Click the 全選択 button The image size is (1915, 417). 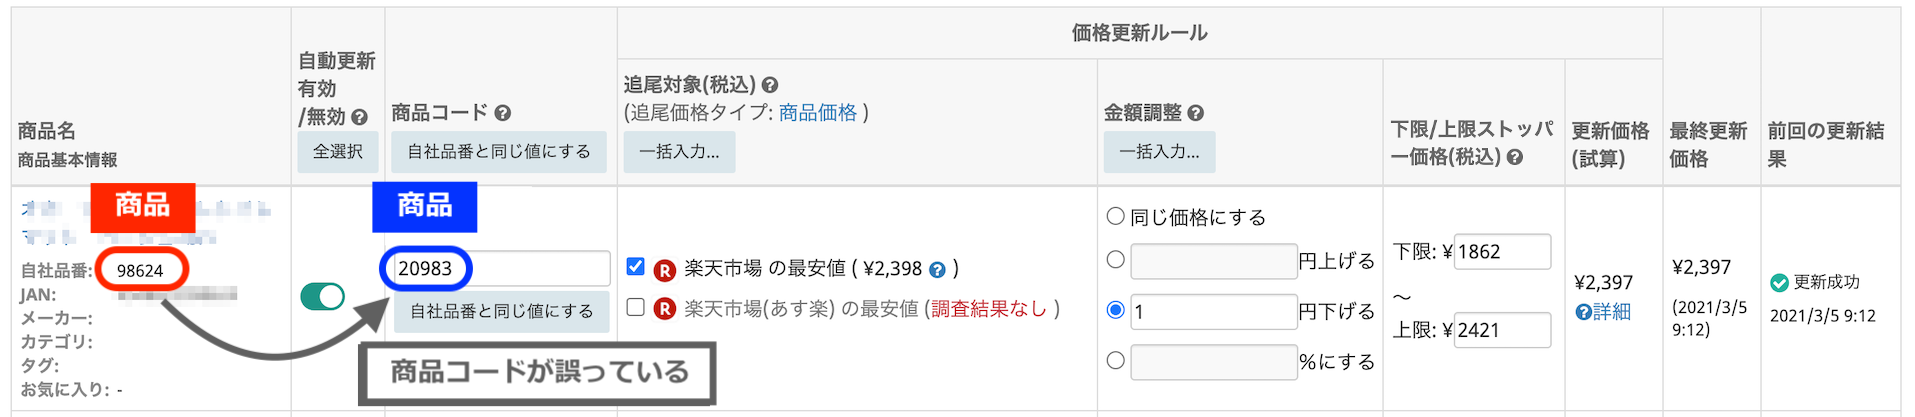[338, 152]
